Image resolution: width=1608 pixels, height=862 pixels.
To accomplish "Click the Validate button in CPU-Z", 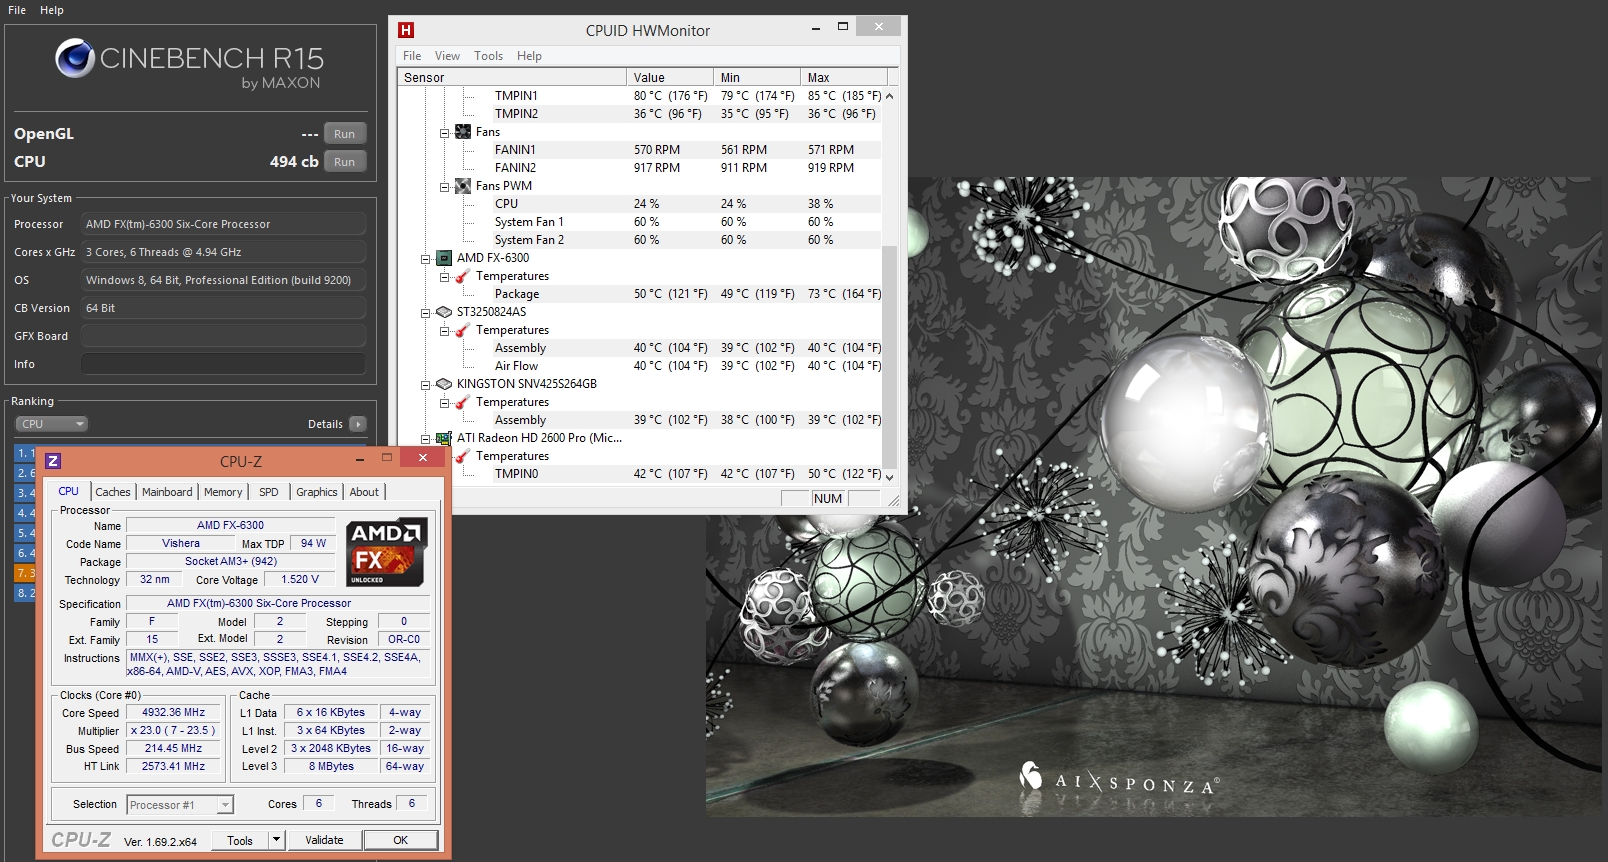I will 324,840.
